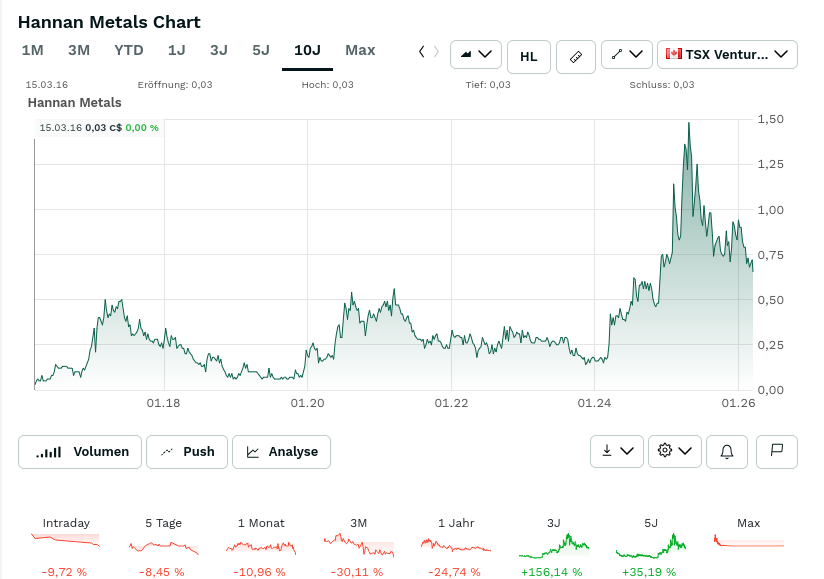
Task: Open the line drawing tool dropdown
Action: 627,55
